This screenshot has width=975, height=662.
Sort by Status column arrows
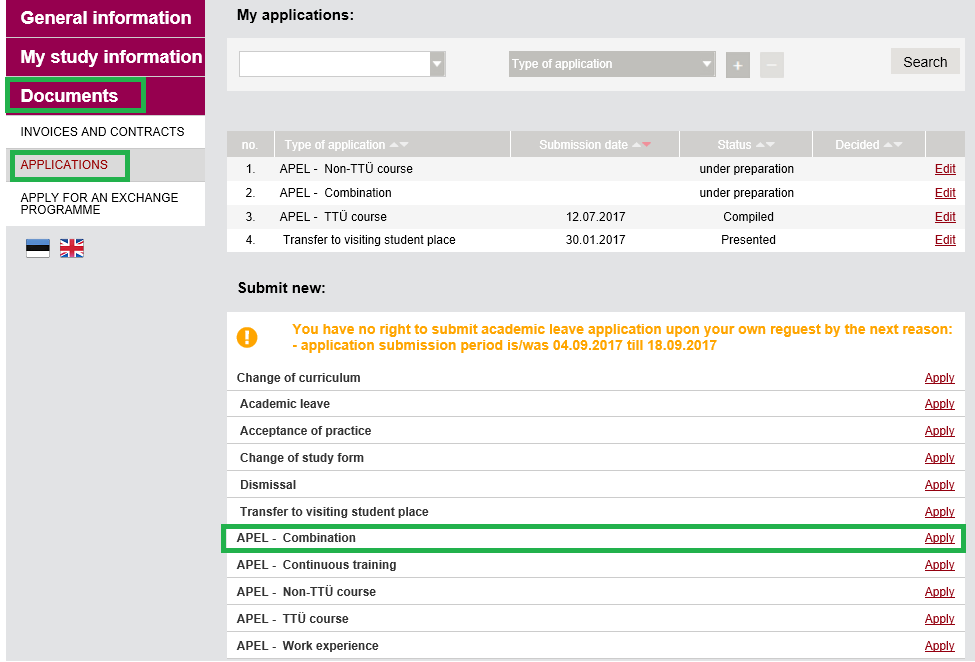pyautogui.click(x=765, y=145)
